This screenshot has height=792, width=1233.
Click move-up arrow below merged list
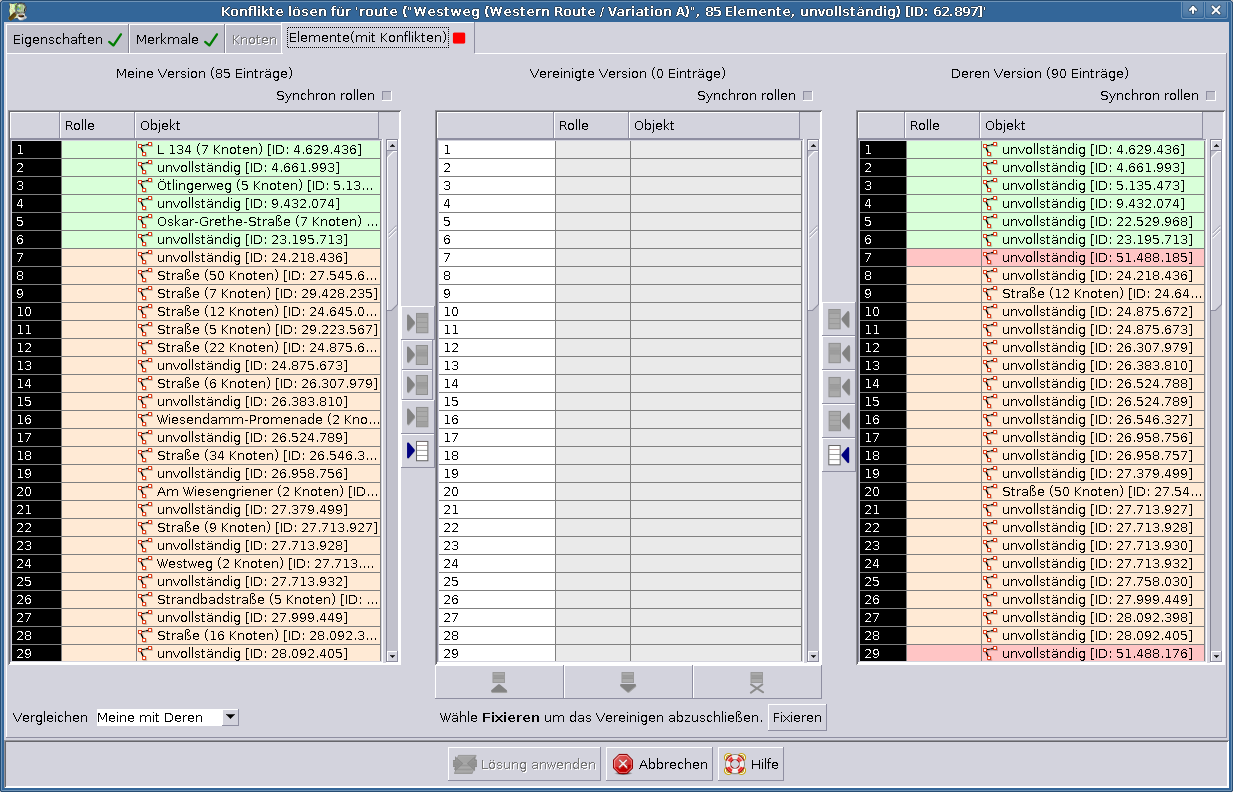point(499,682)
